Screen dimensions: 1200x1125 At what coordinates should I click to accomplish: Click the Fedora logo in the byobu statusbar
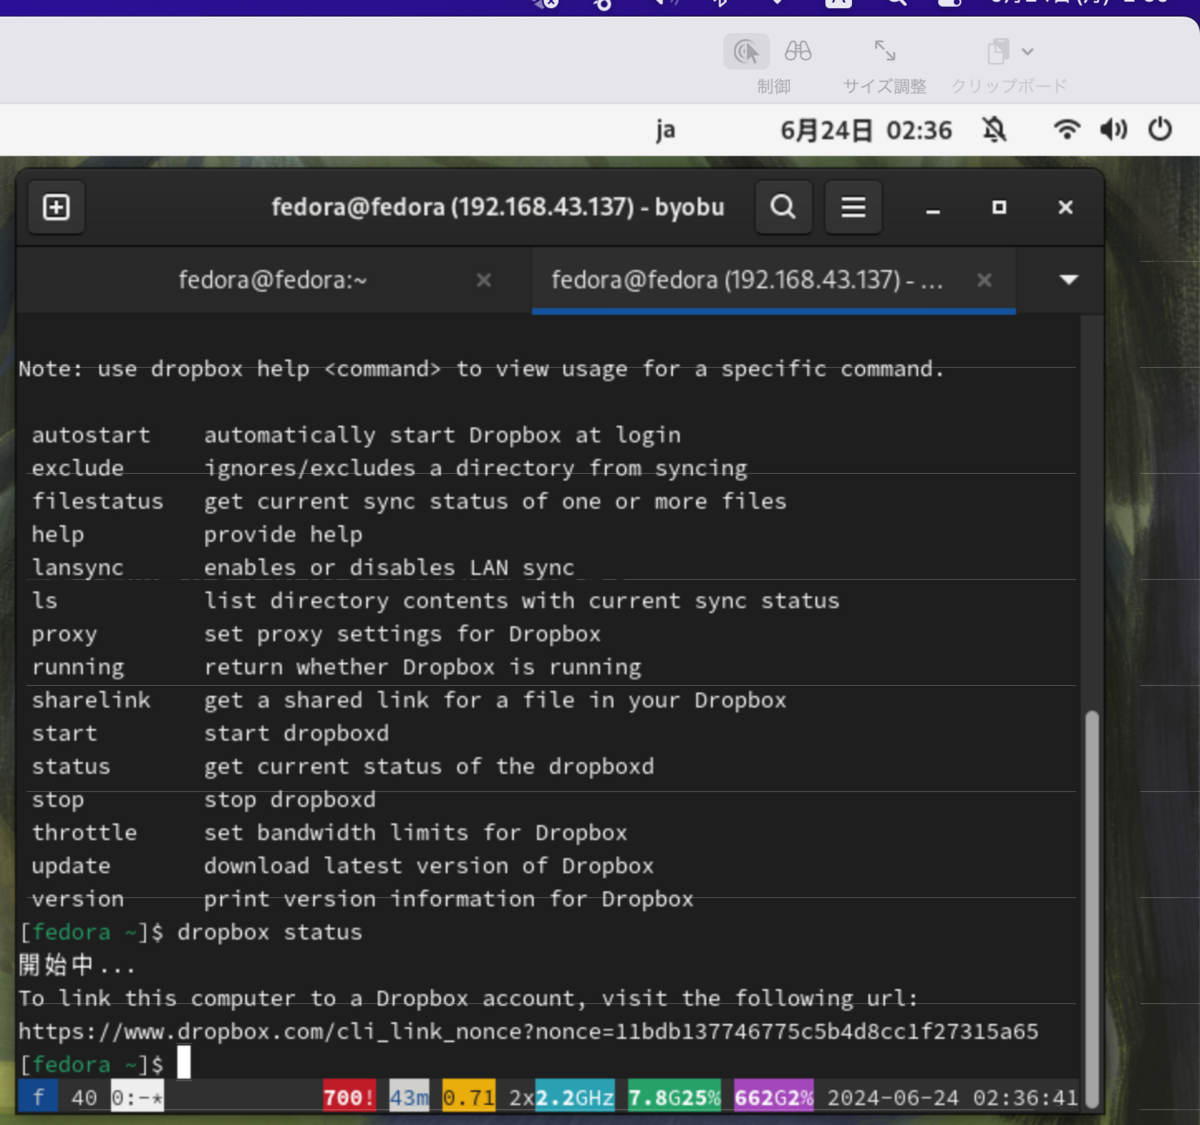click(x=38, y=1096)
